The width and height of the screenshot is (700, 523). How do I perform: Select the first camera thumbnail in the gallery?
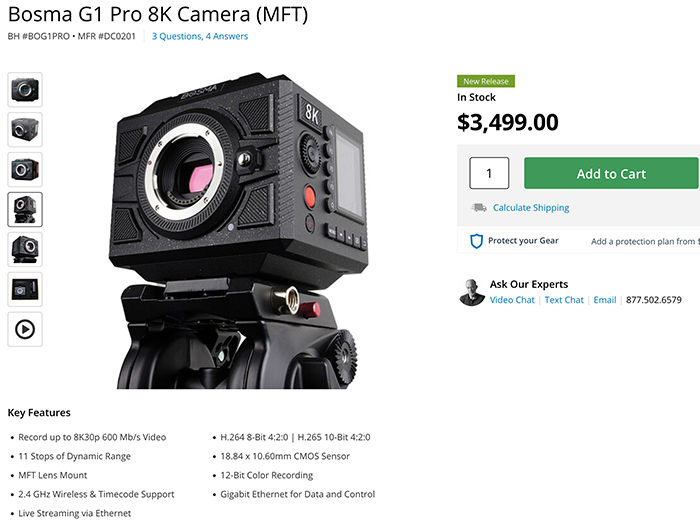(25, 89)
